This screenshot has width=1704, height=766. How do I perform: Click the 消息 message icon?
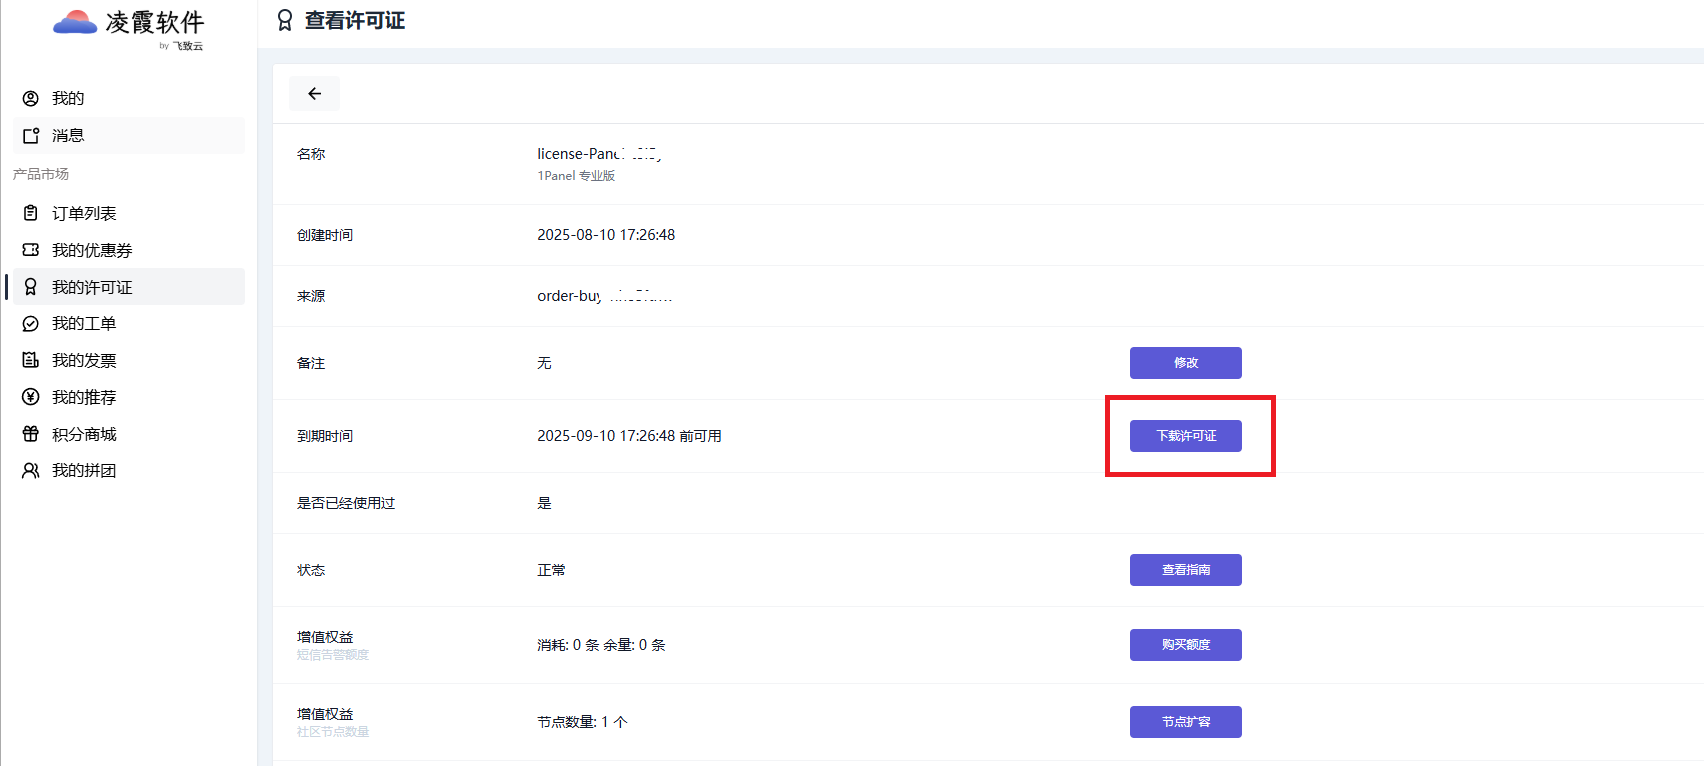tap(31, 136)
